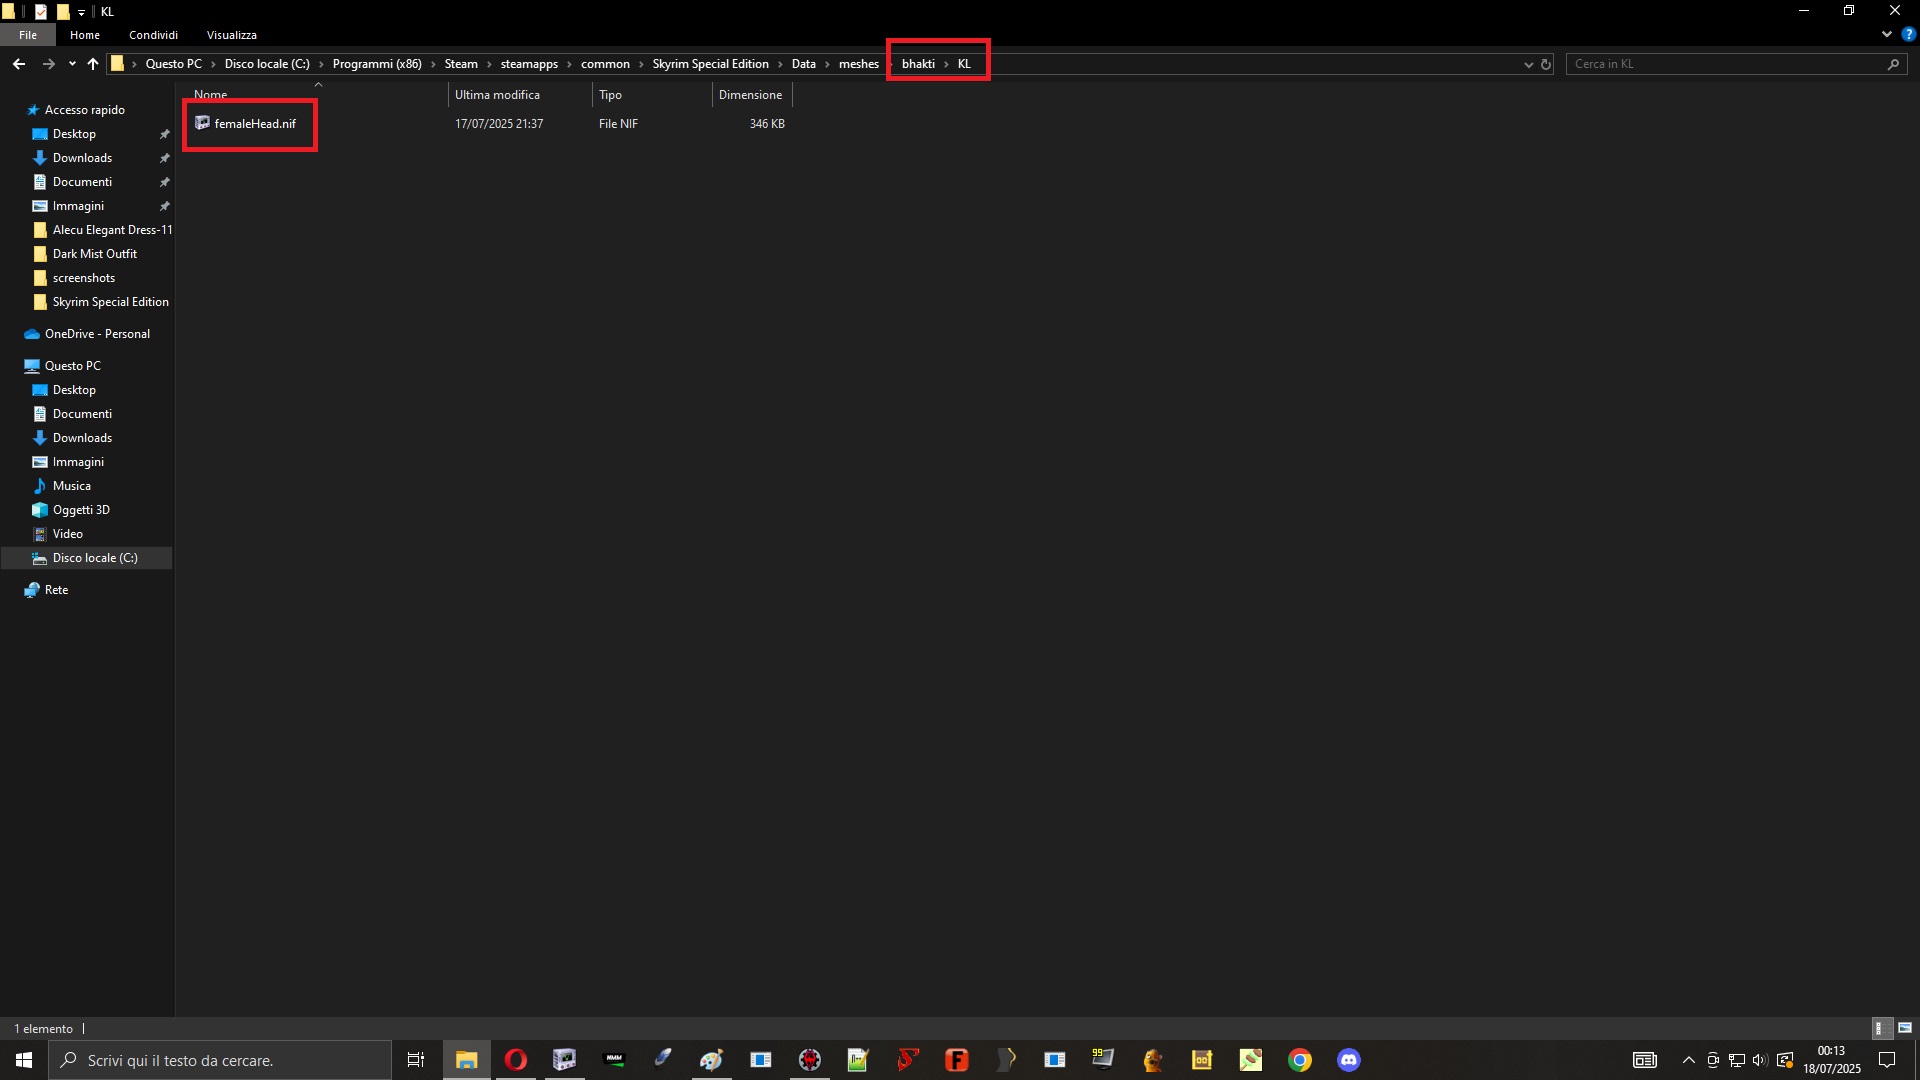Open address bar previous locations dropdown

coord(1528,64)
